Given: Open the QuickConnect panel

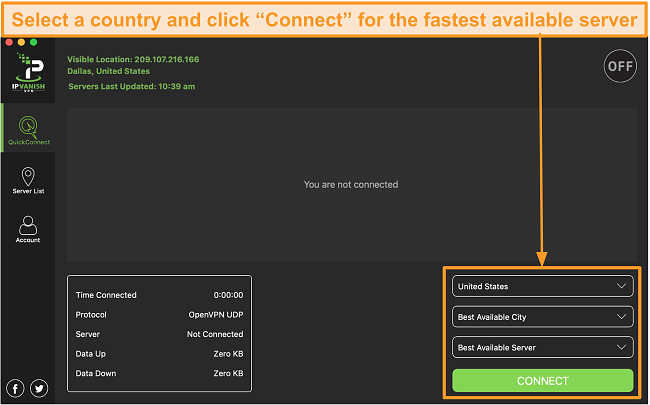Looking at the screenshot, I should 29,130.
